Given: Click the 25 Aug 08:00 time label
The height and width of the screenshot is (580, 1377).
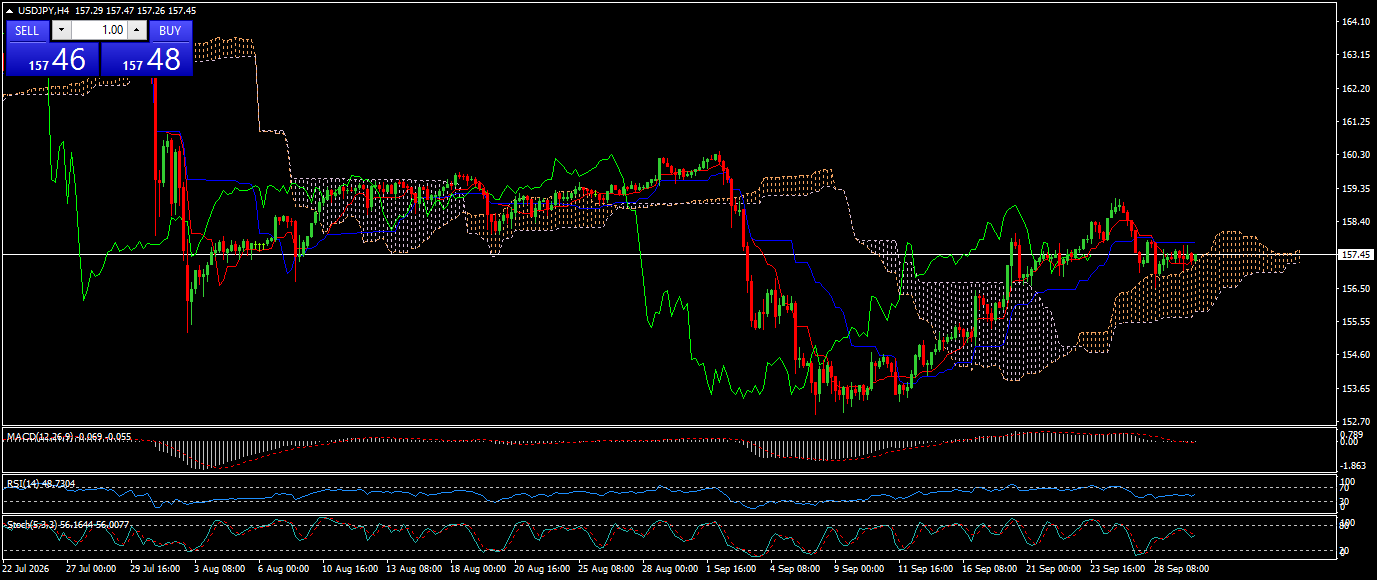Looking at the screenshot, I should pyautogui.click(x=605, y=568).
